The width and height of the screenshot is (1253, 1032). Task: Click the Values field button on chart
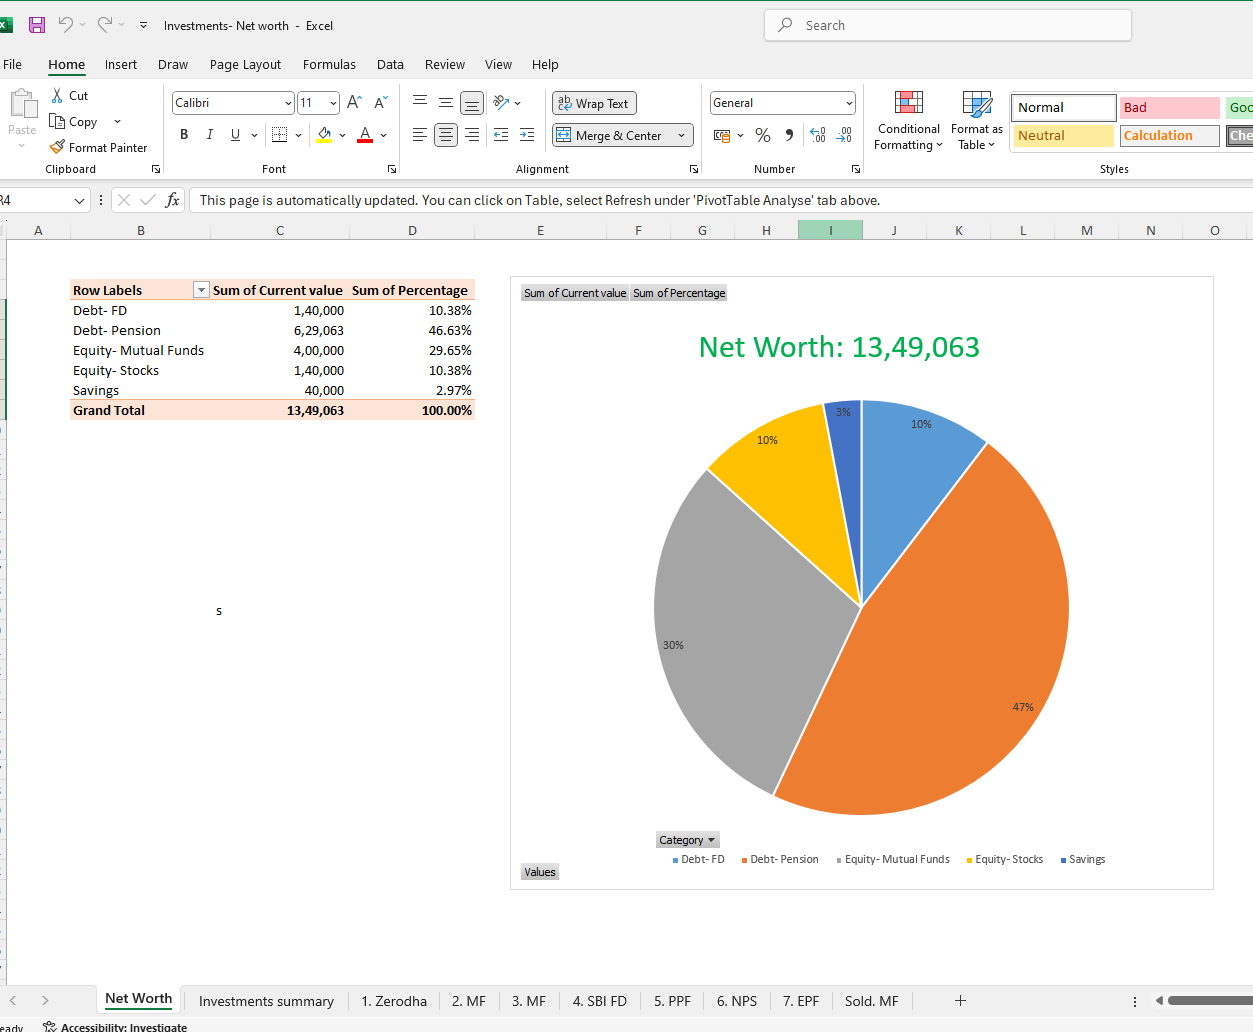click(540, 872)
